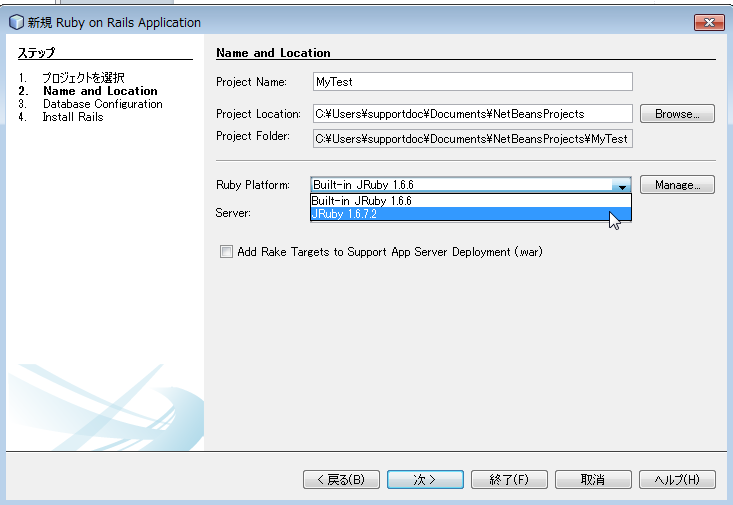Screen dimensions: 733x505
Task: Click the Project Location: label
Action: coord(258,114)
